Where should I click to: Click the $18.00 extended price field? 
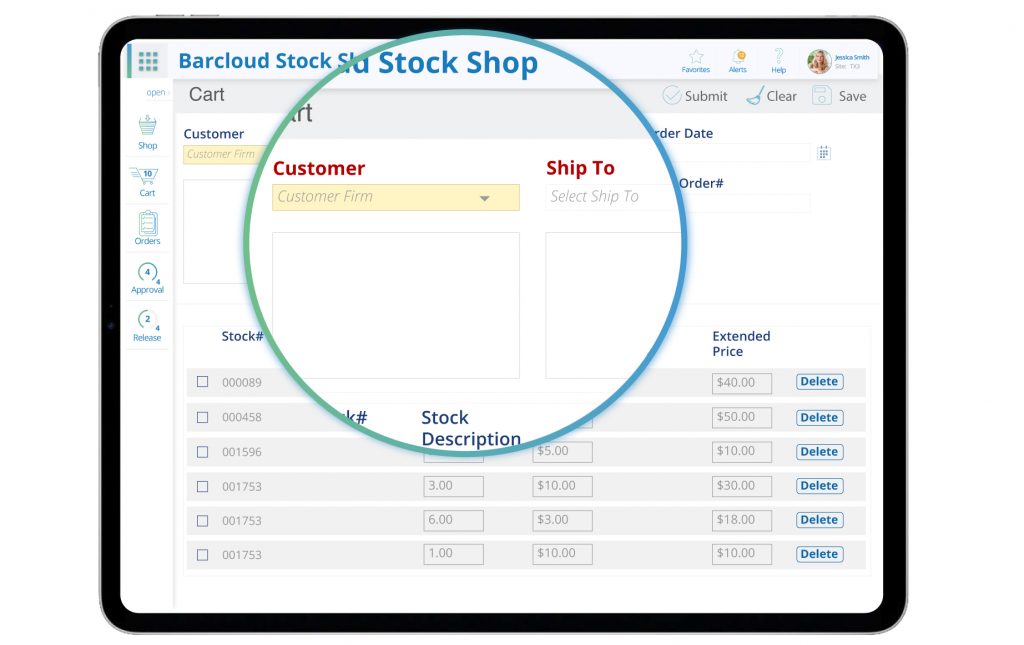pos(742,520)
